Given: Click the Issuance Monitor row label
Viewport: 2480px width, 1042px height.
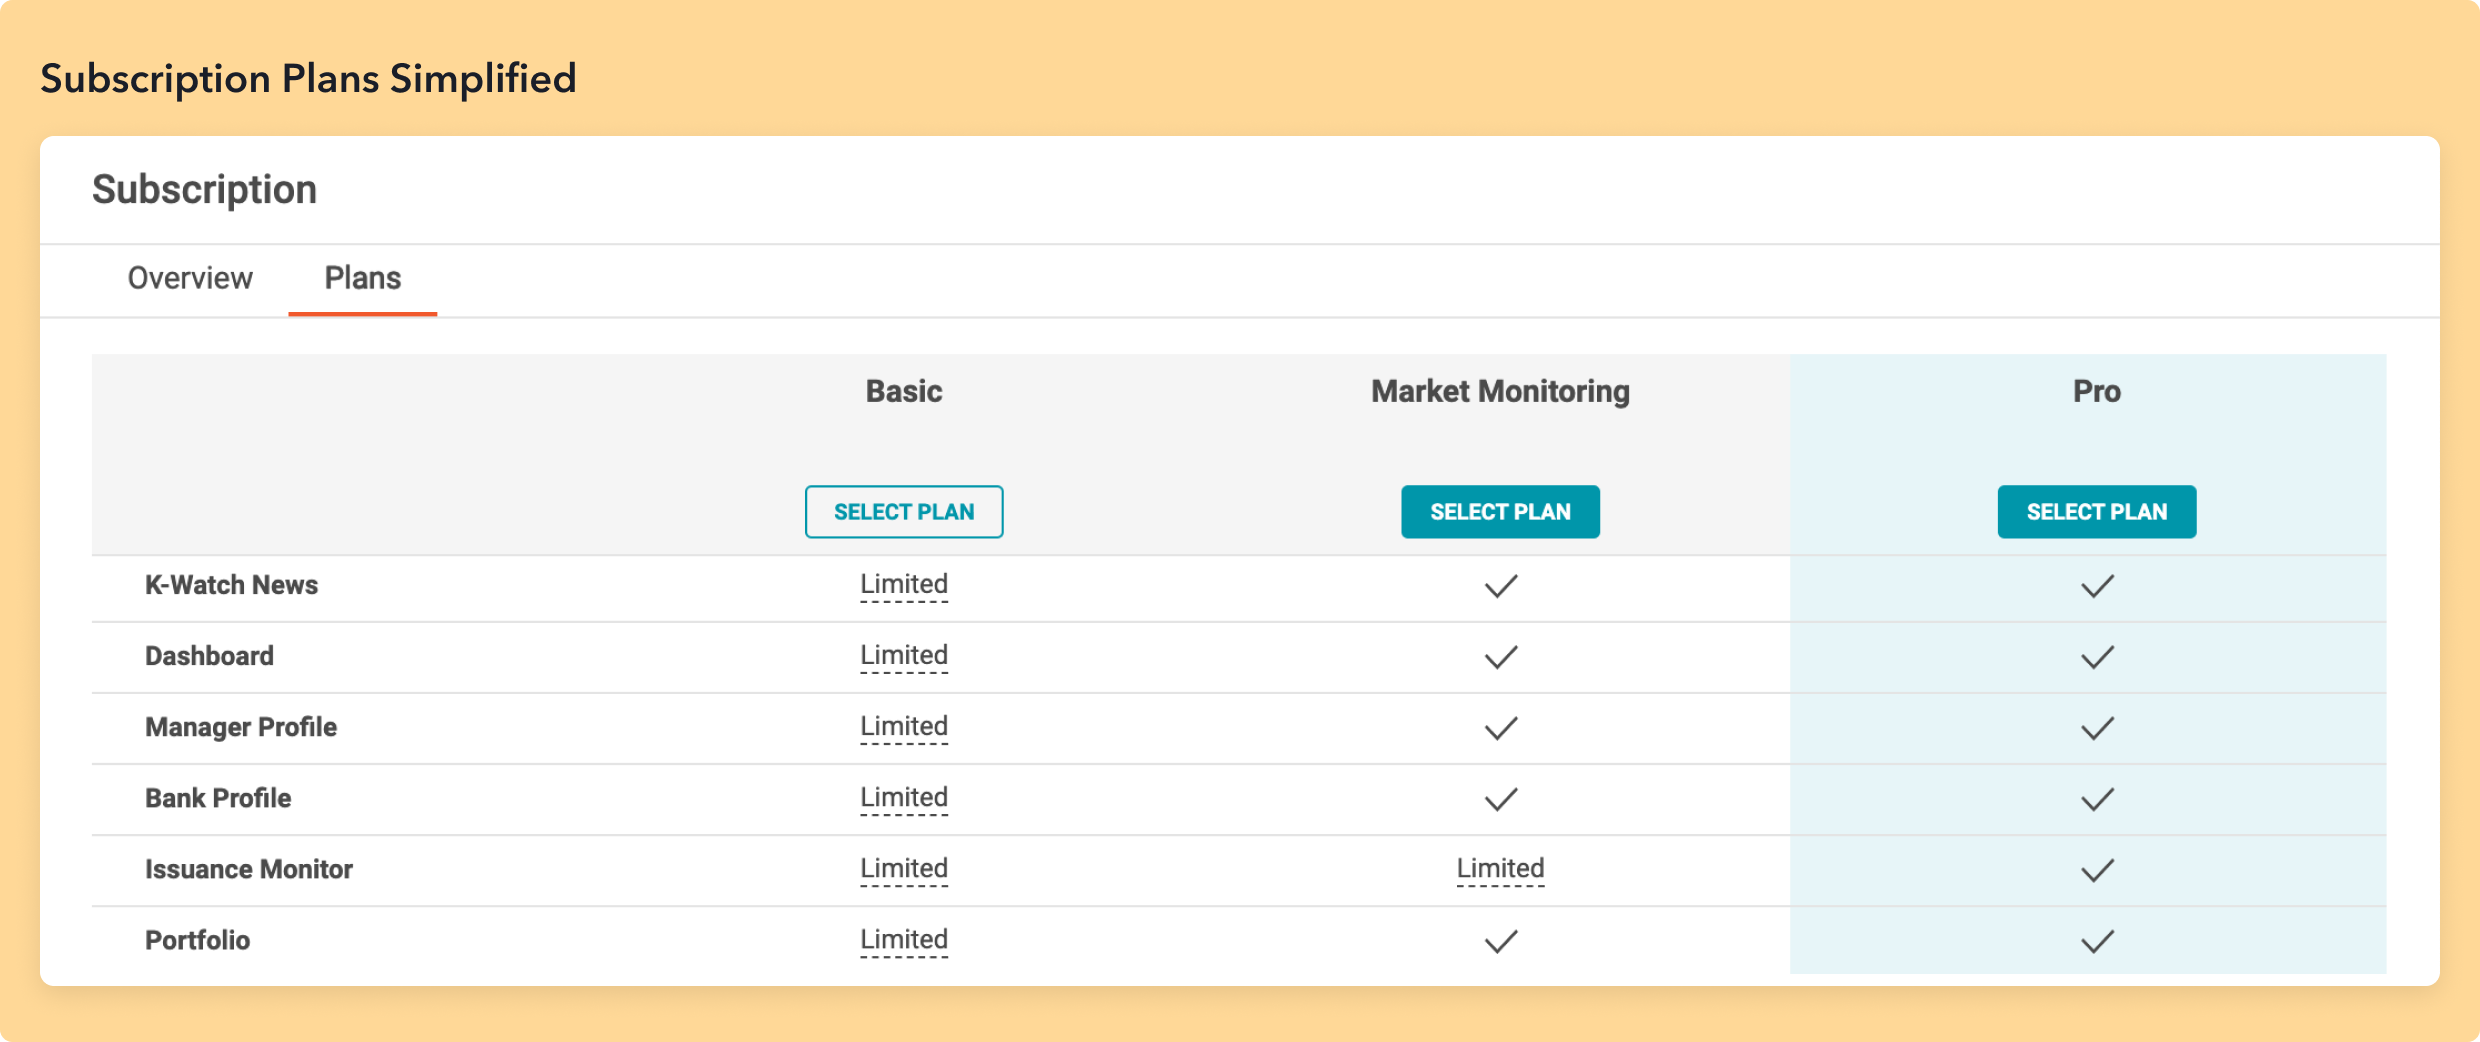Looking at the screenshot, I should (x=249, y=869).
